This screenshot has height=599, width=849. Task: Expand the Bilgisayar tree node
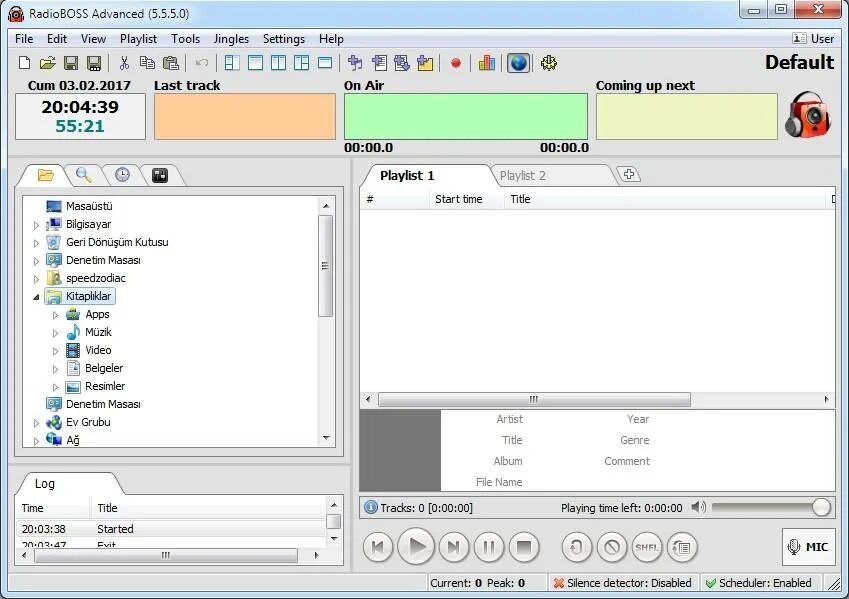click(36, 225)
